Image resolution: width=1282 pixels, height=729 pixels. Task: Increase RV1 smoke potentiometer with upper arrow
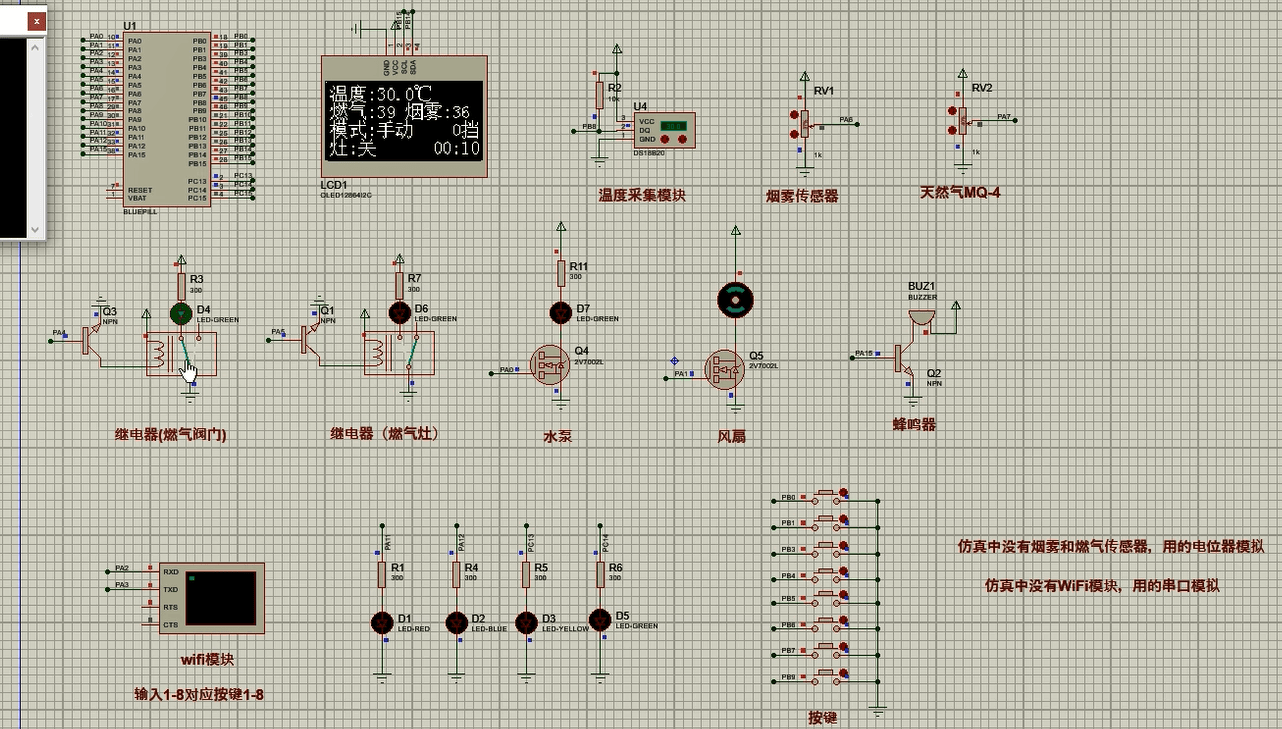point(795,112)
